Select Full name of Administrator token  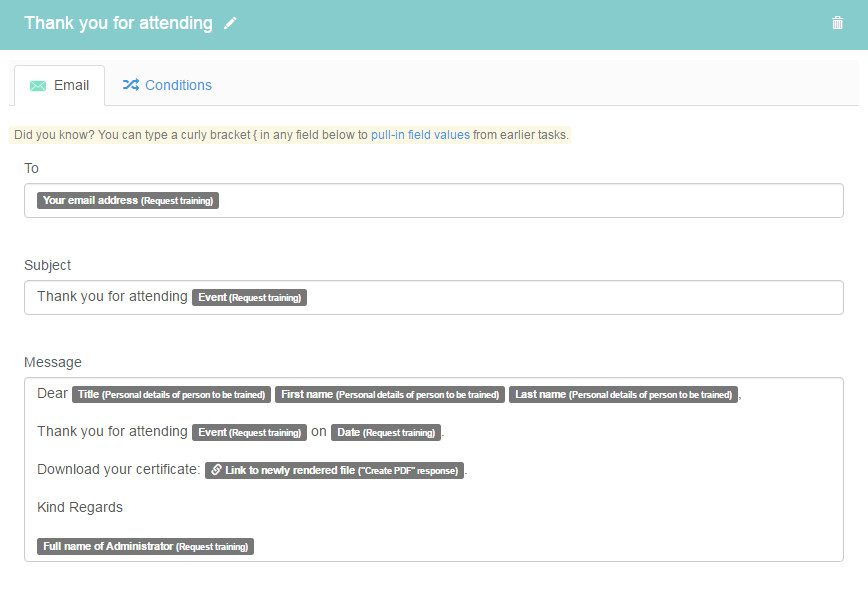coord(145,546)
